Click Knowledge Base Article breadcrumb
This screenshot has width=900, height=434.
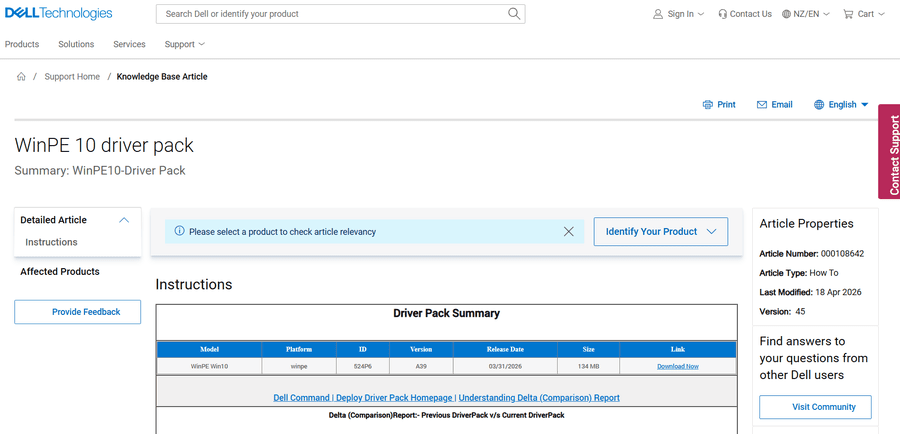[x=162, y=76]
